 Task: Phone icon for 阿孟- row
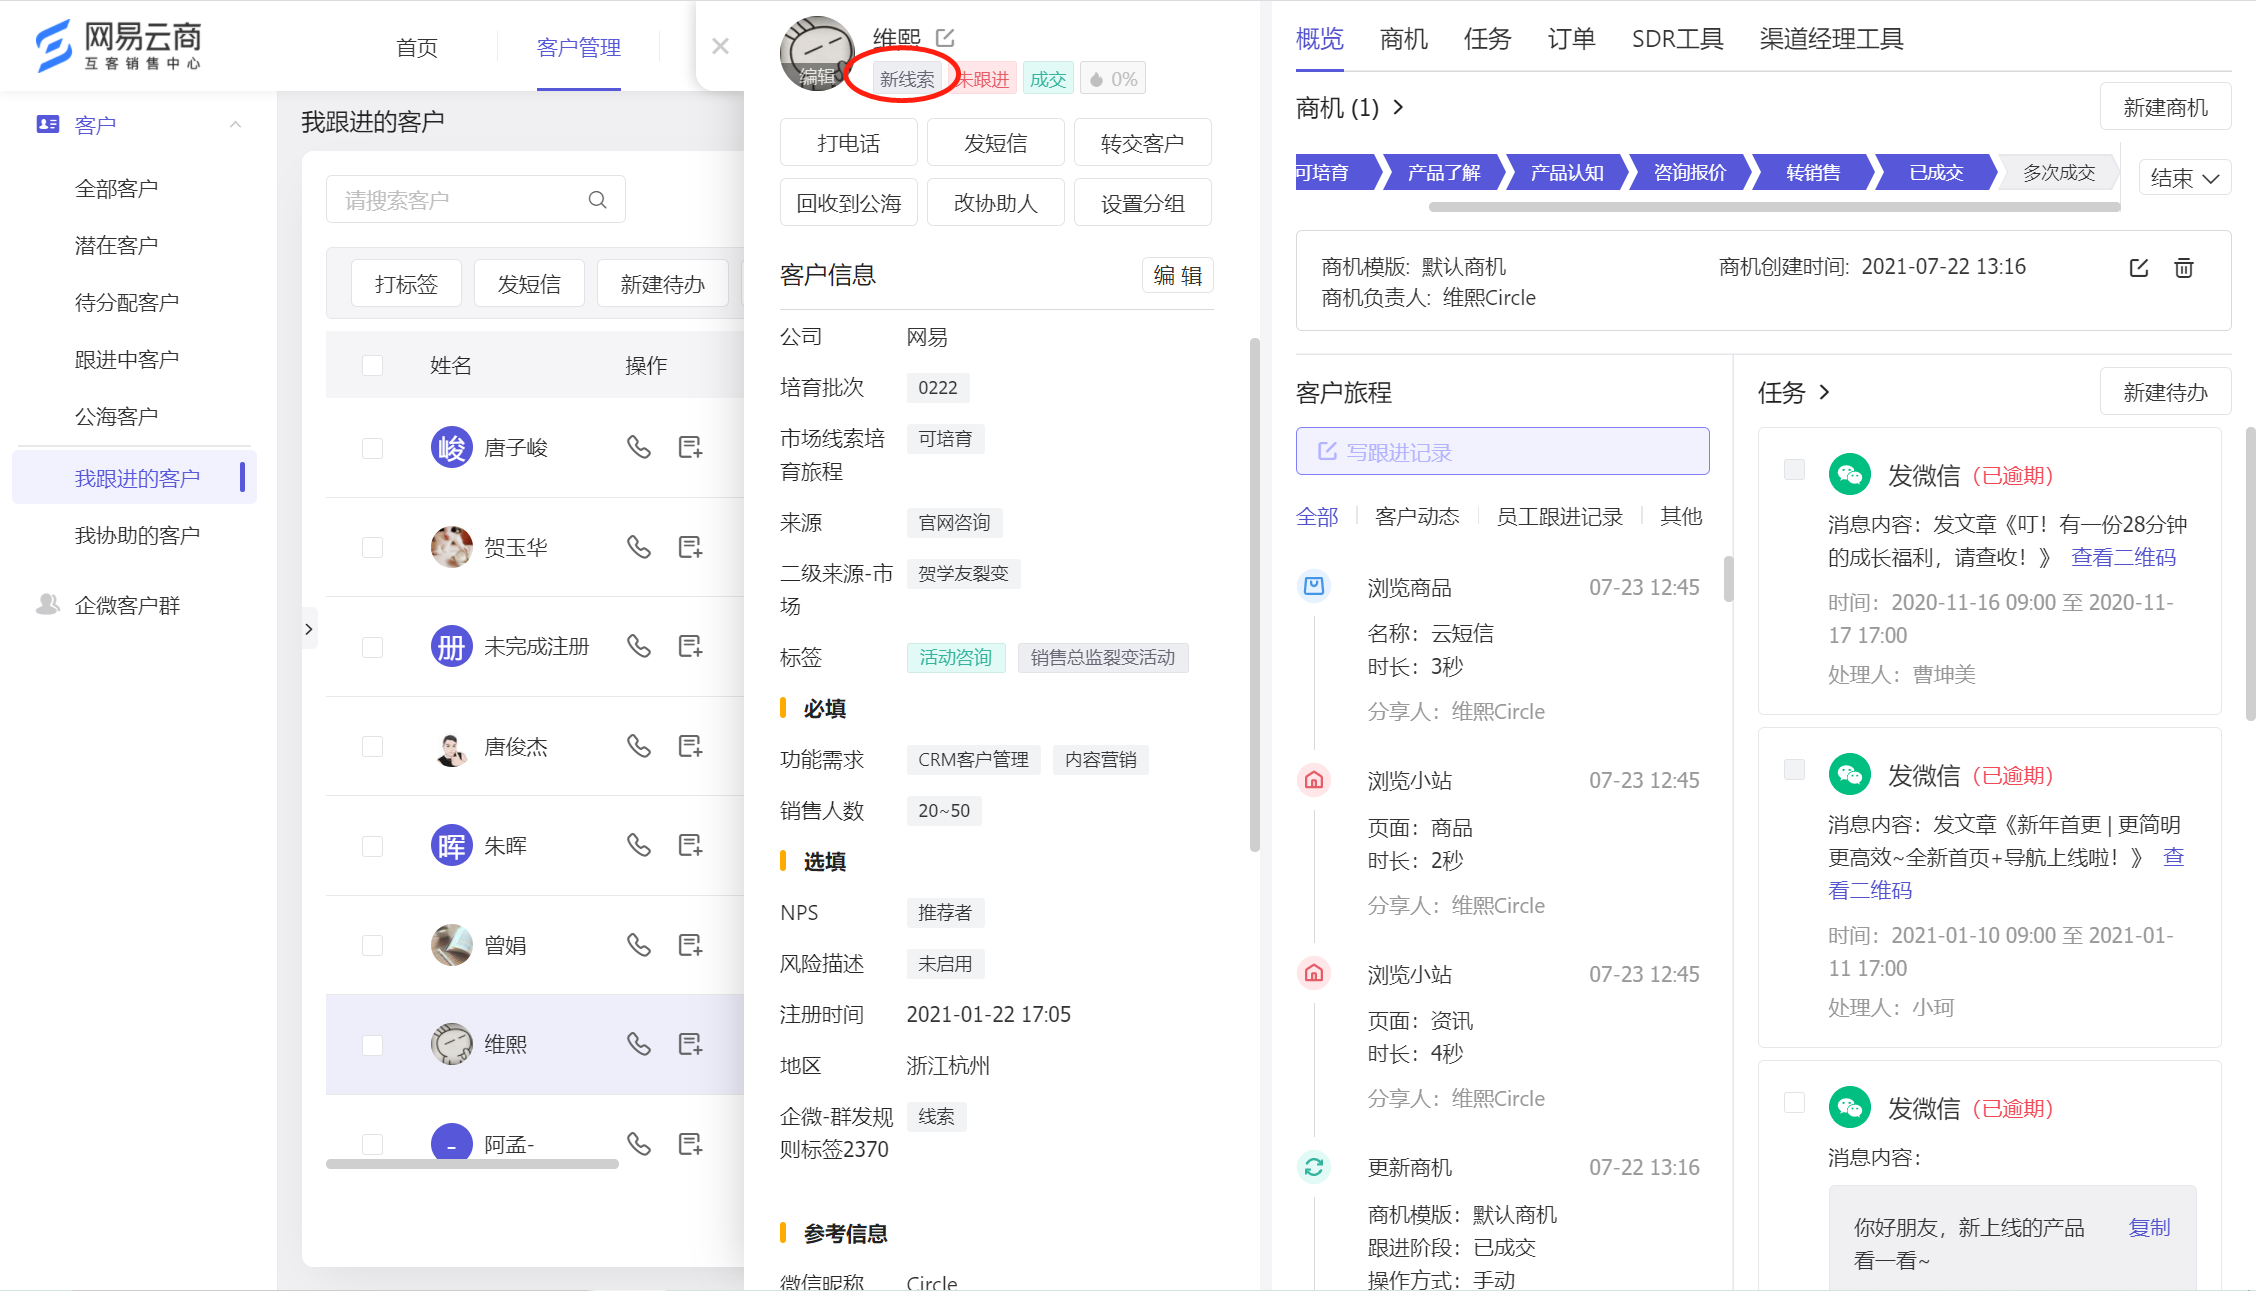pos(638,1143)
